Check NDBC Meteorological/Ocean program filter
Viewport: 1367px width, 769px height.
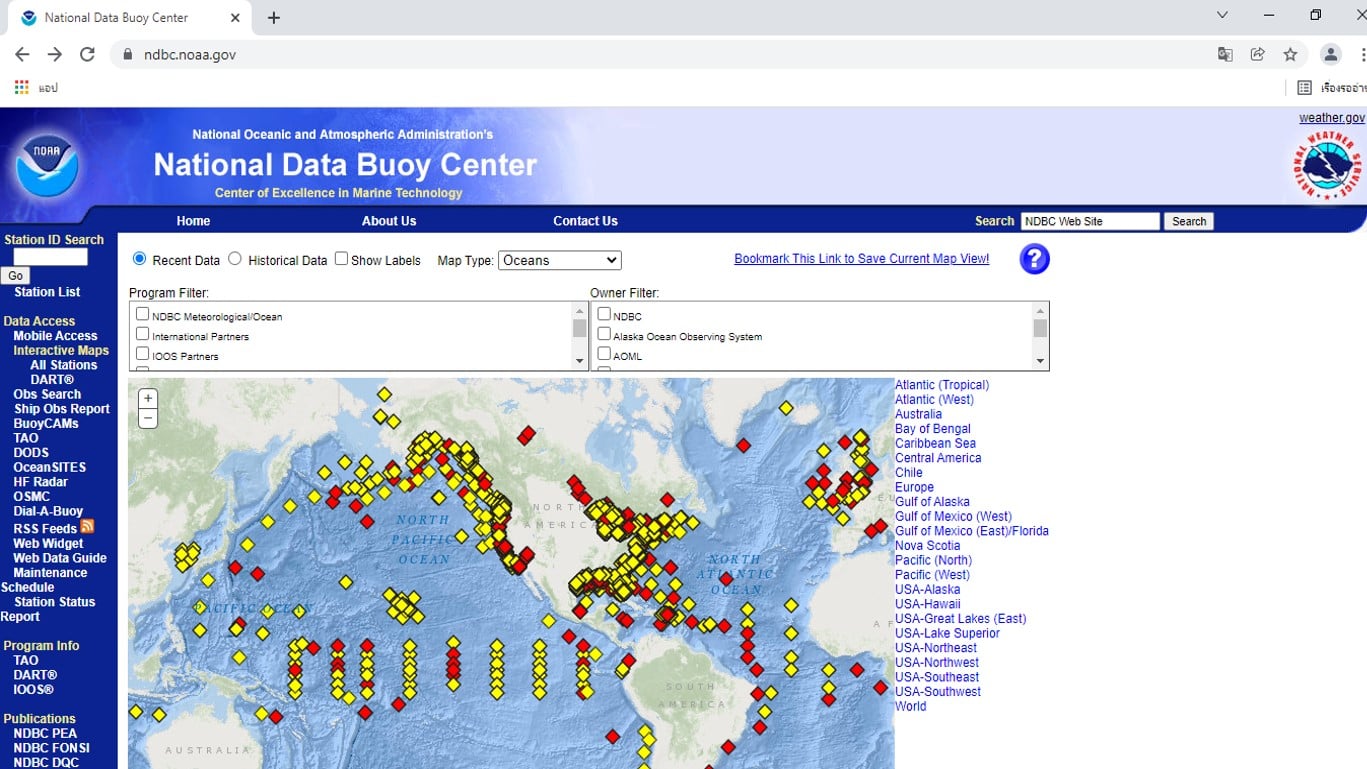point(142,314)
